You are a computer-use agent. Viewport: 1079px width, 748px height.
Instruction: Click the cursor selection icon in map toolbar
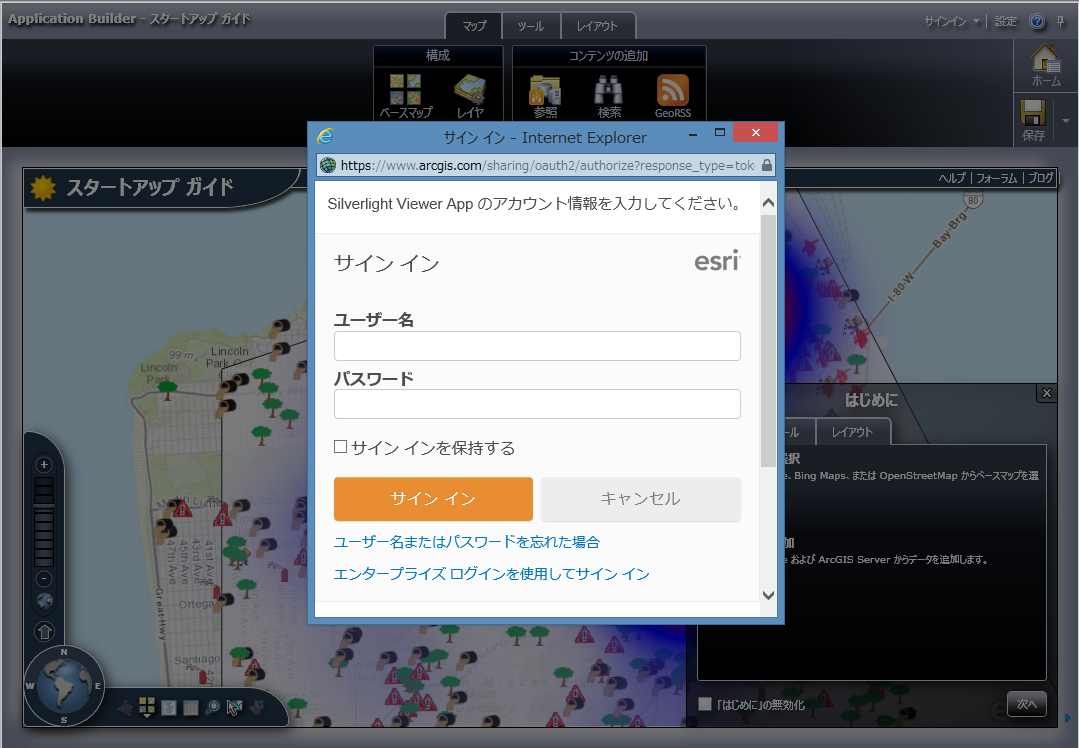235,707
